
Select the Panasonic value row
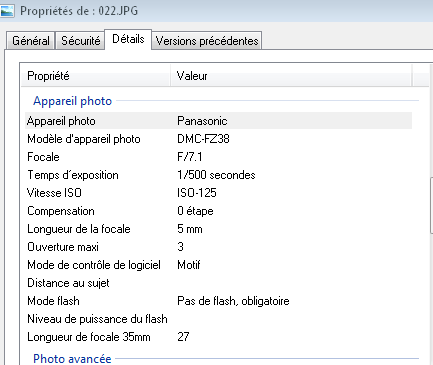(219, 121)
